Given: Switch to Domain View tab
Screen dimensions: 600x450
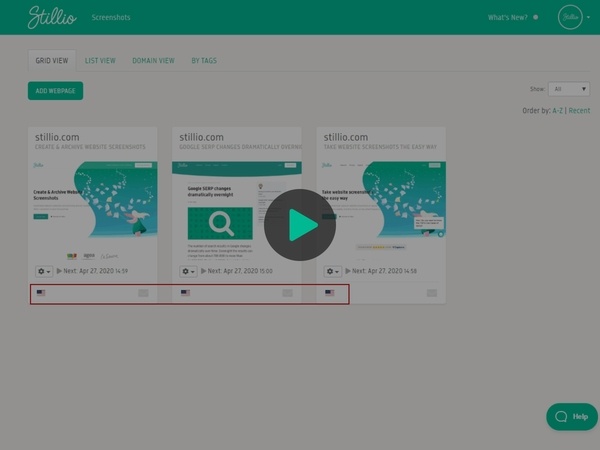Looking at the screenshot, I should 153,60.
